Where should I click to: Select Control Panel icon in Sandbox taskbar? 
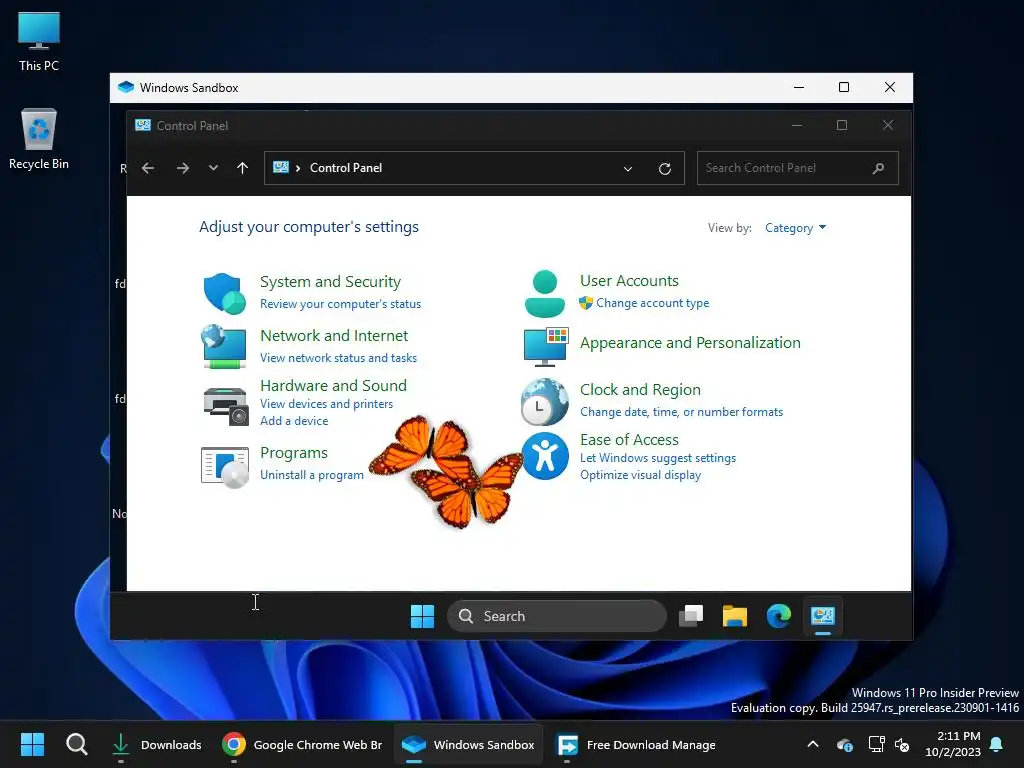[x=823, y=616]
